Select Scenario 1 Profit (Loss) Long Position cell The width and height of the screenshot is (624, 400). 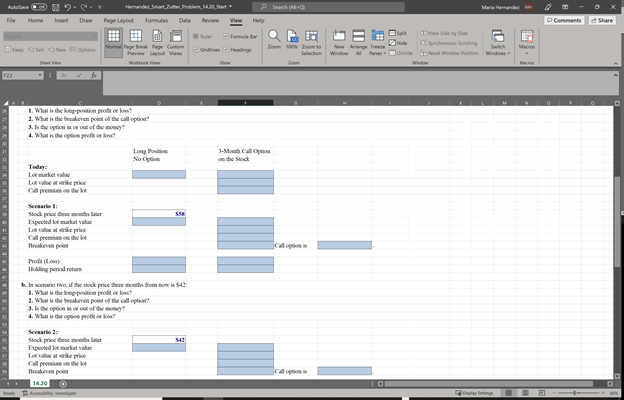[159, 261]
